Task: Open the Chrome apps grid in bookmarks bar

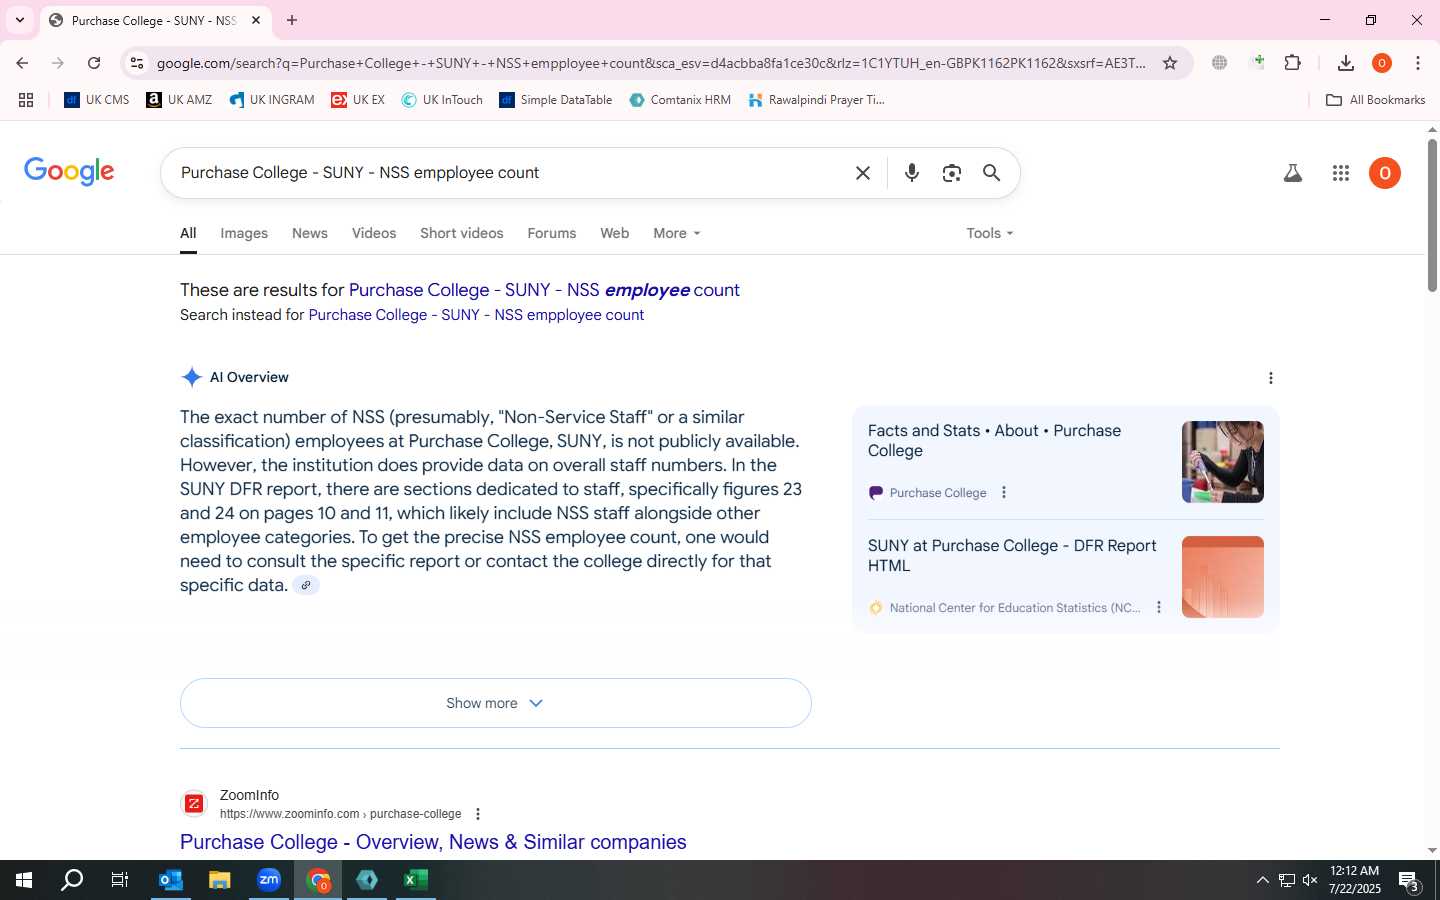Action: (26, 100)
